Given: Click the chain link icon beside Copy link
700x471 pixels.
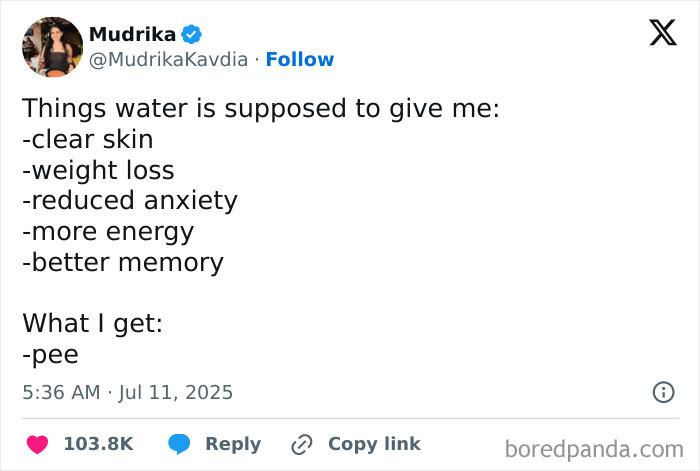Looking at the screenshot, I should point(302,444).
